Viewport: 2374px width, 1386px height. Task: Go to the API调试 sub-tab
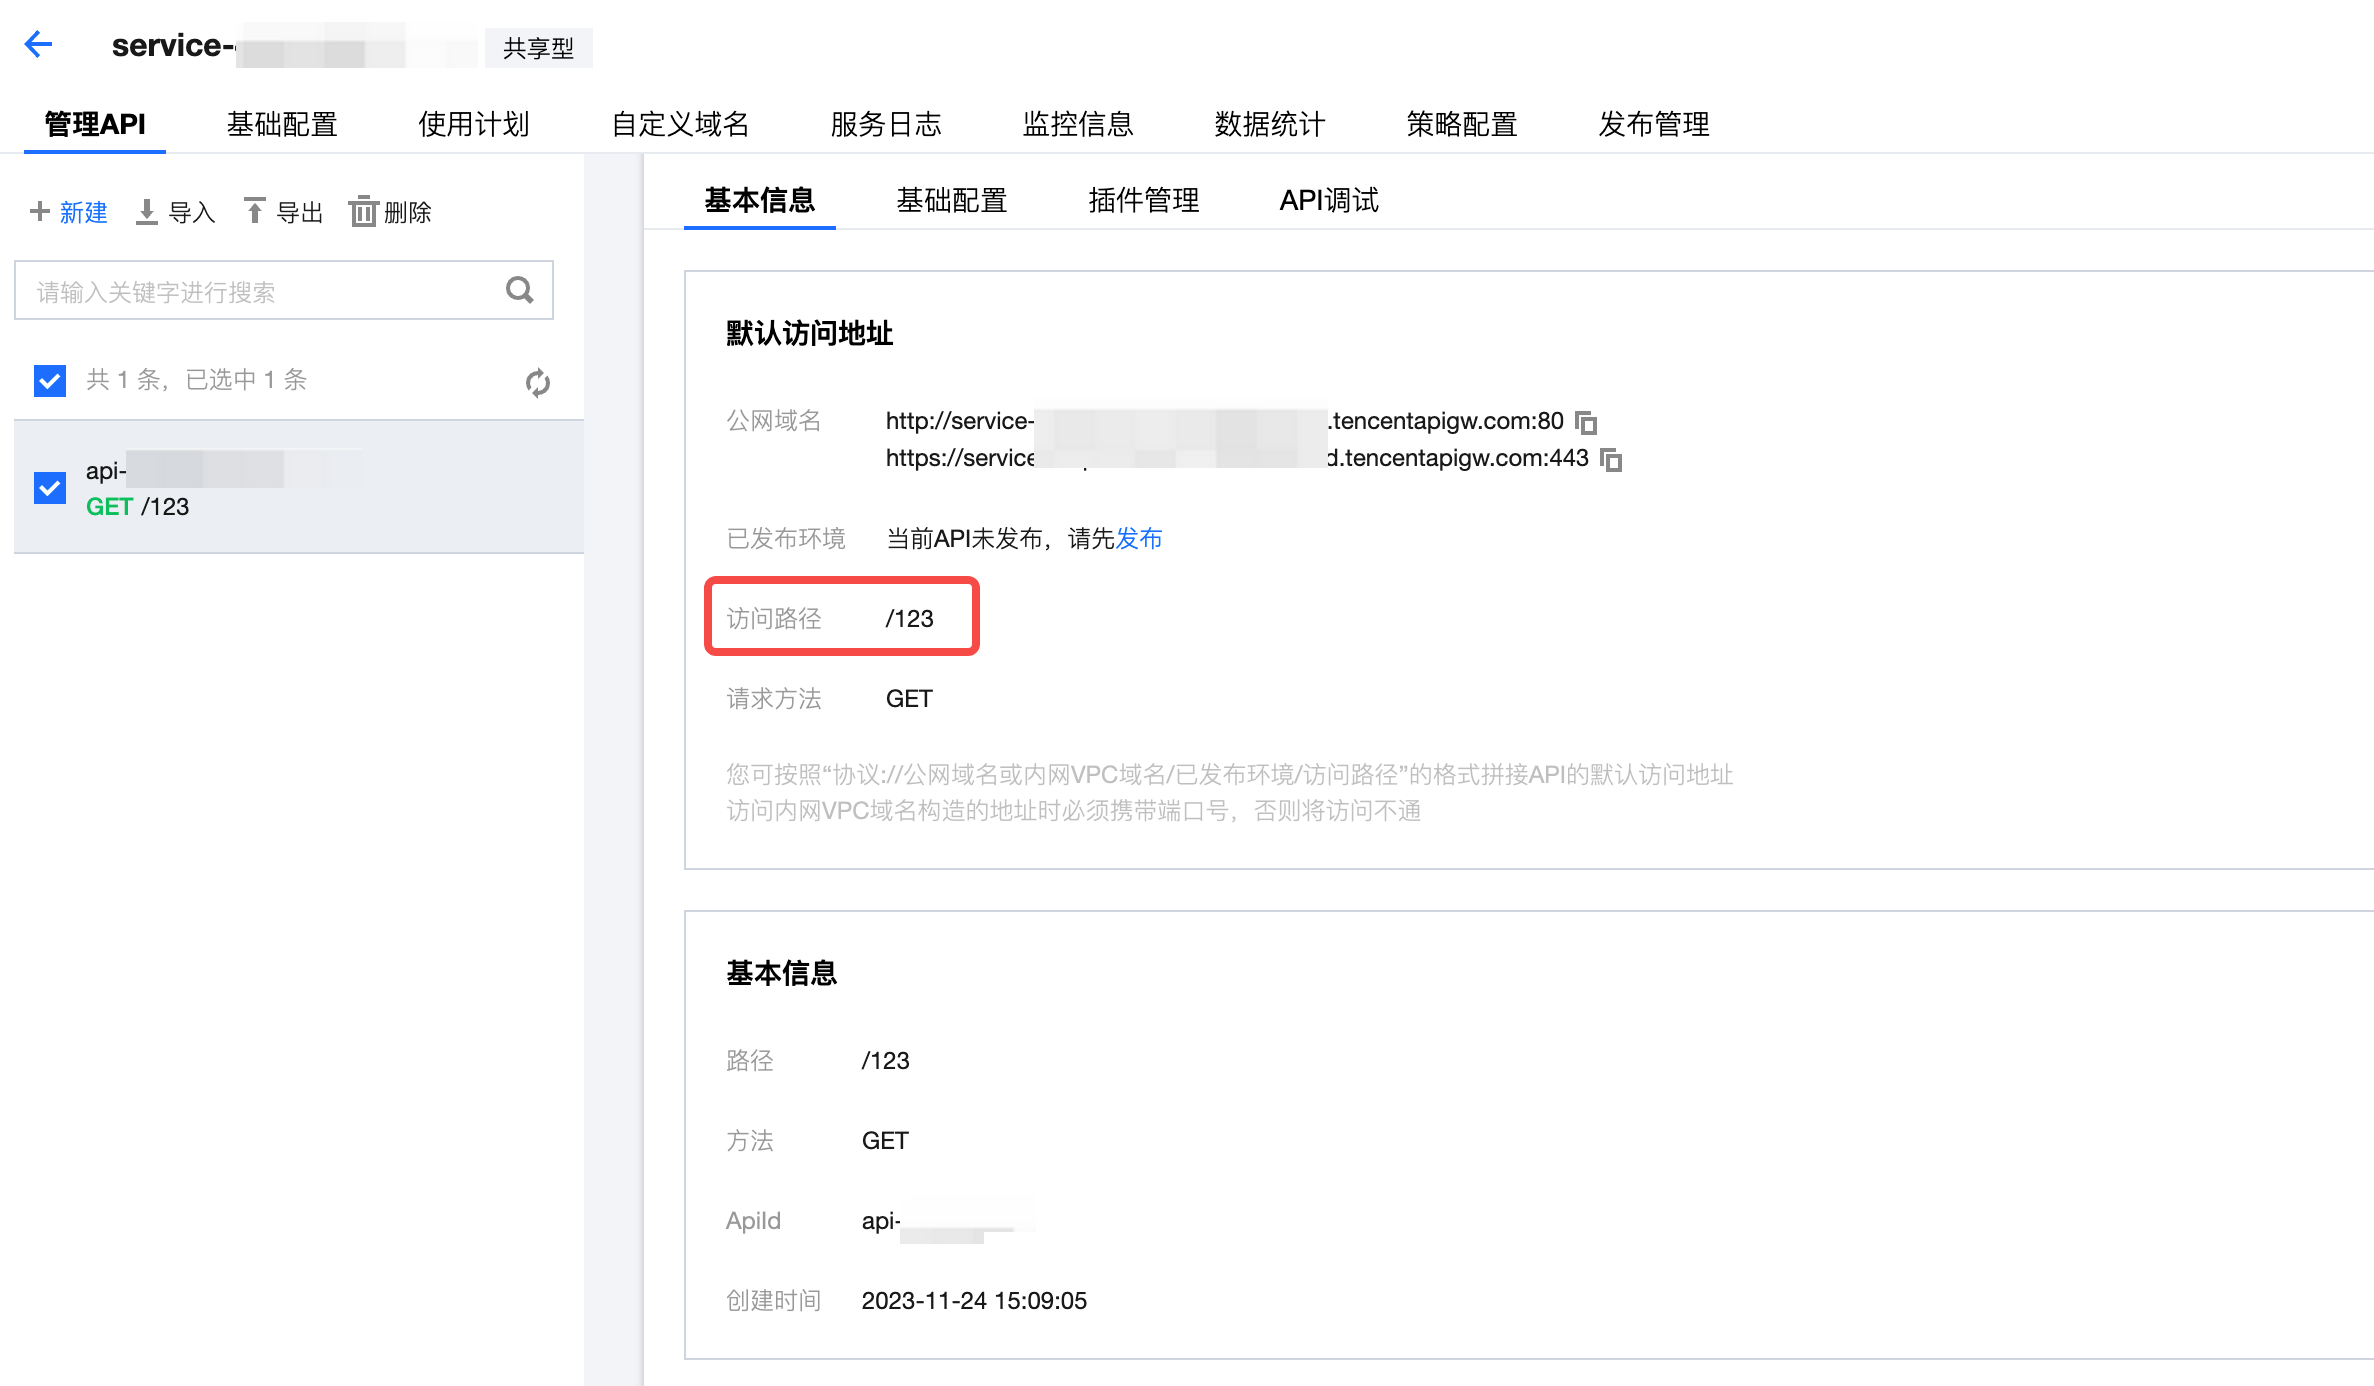[1328, 200]
